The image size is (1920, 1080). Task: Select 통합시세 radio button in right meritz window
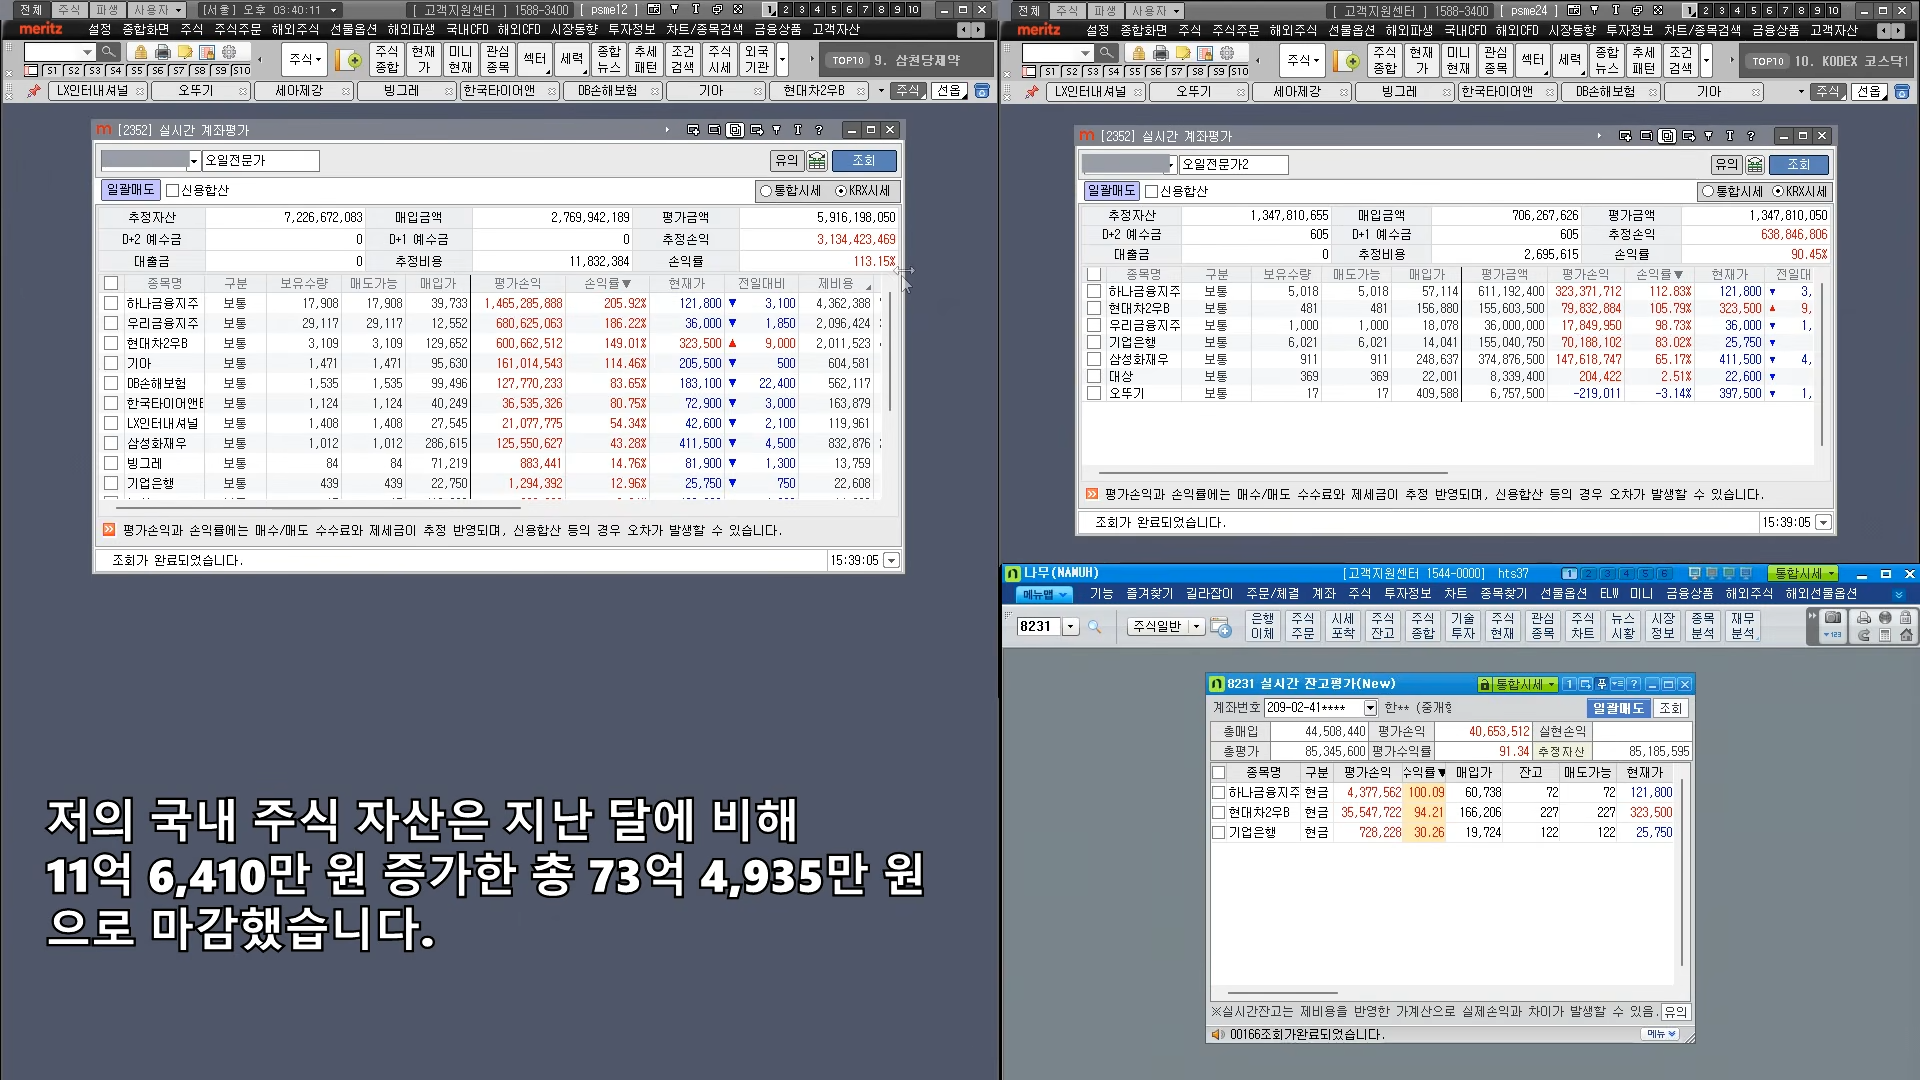1708,191
